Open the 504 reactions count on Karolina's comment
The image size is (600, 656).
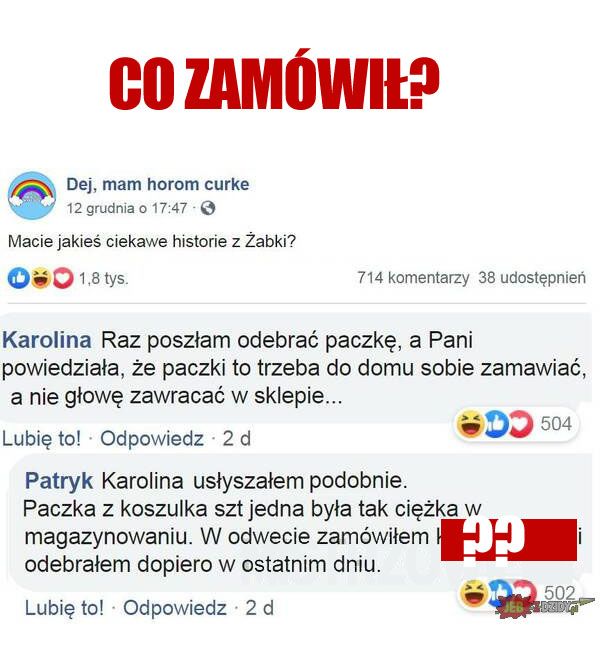(556, 424)
